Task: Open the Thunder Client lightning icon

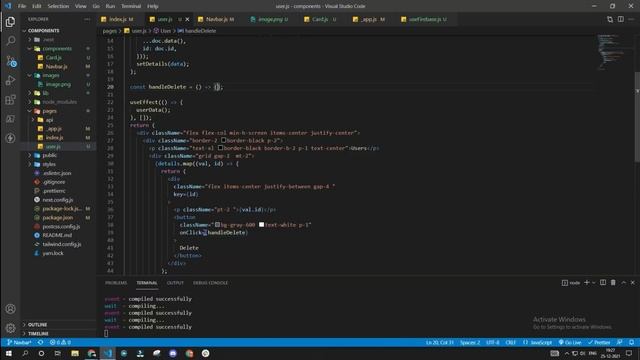Action: click(x=11, y=138)
